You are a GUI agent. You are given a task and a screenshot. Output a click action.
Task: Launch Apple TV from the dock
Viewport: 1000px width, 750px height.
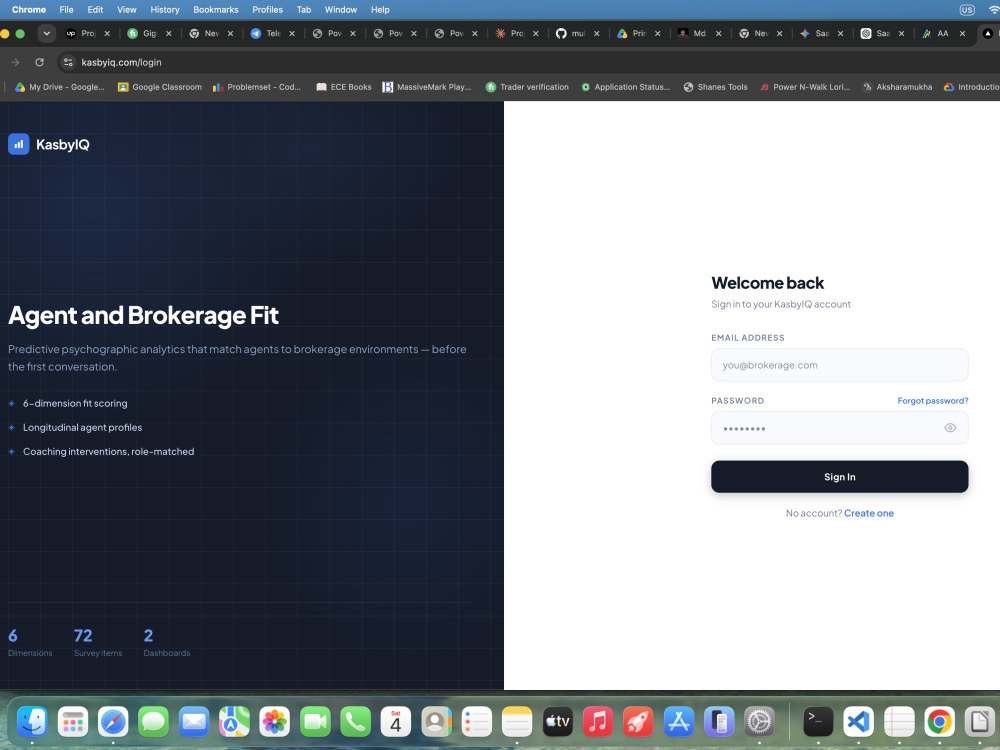coord(557,722)
